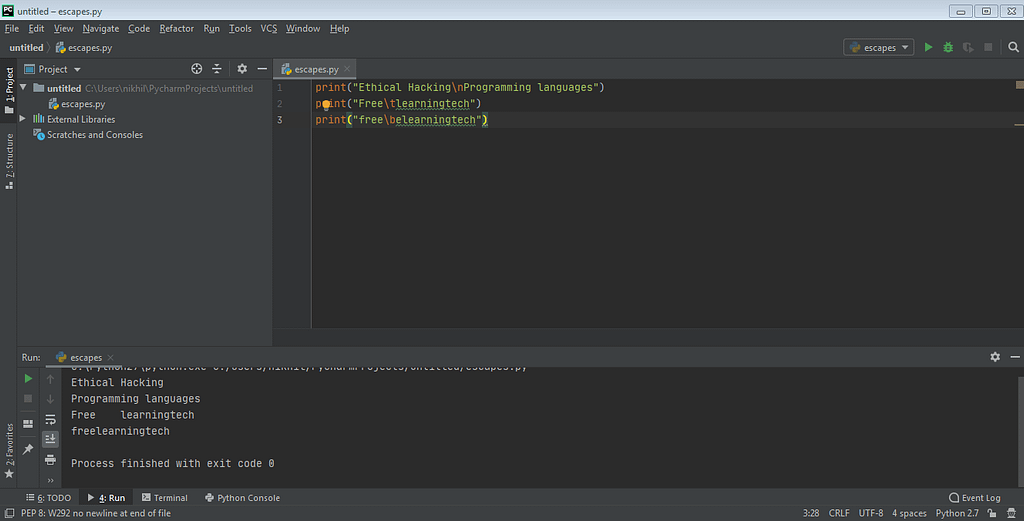Open the Run menu

click(x=211, y=28)
